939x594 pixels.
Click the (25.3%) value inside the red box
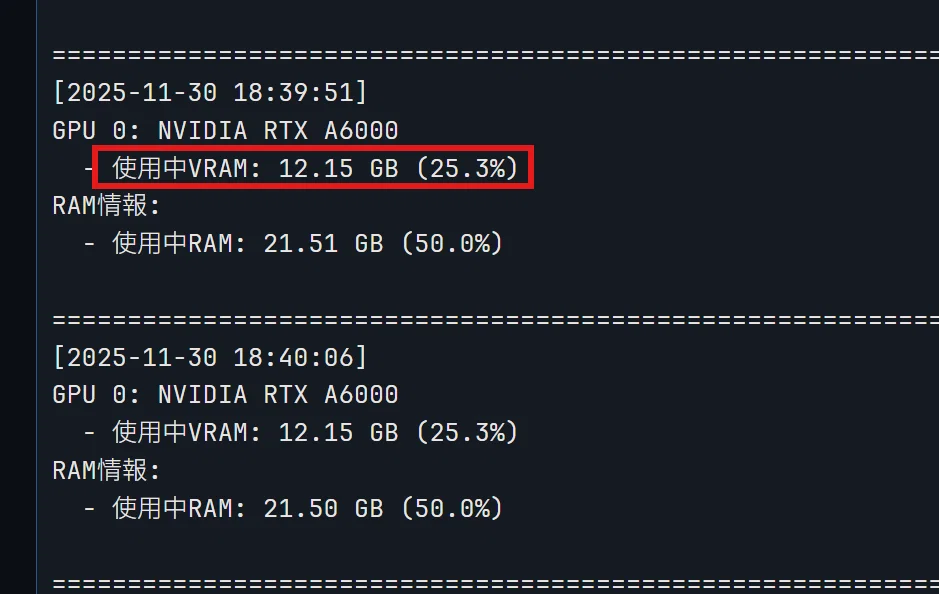tap(467, 168)
